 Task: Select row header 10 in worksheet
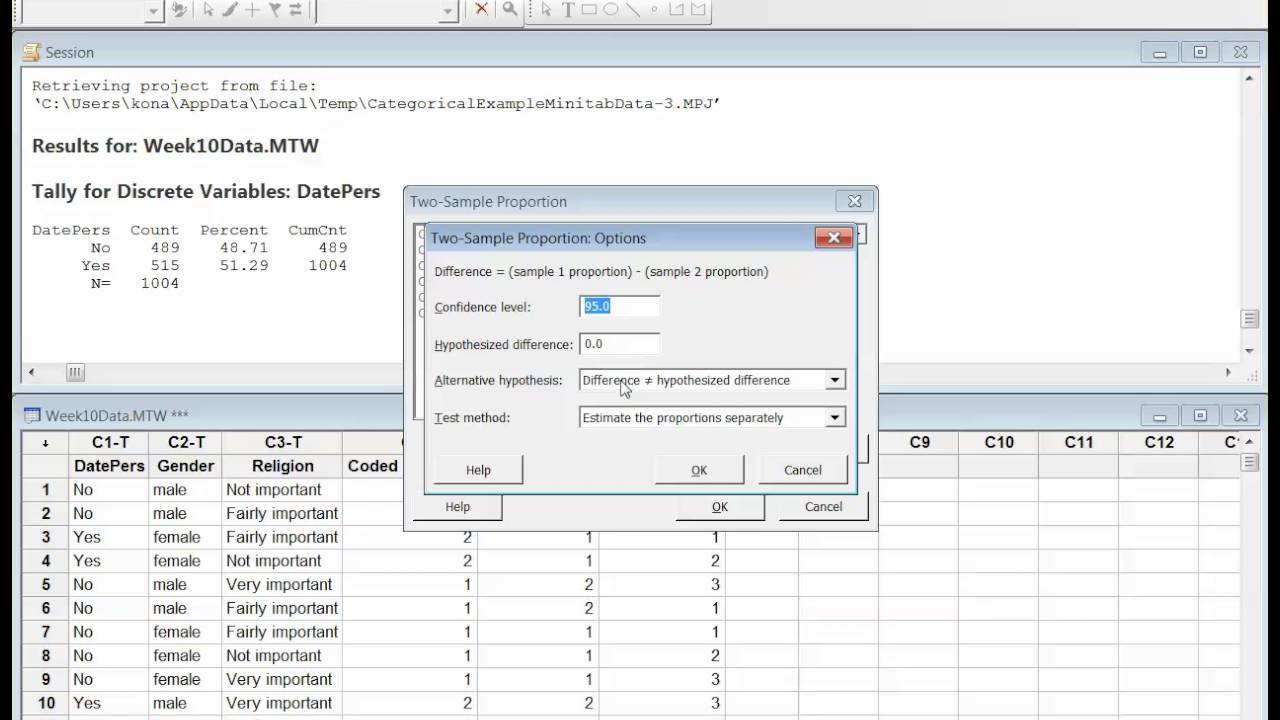tap(45, 703)
